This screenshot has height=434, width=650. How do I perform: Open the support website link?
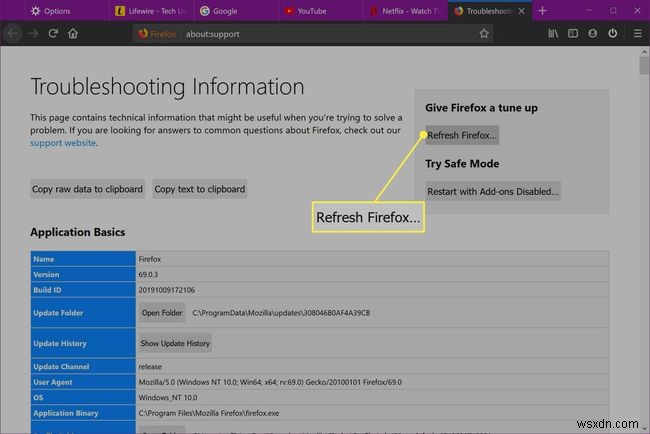(x=63, y=143)
